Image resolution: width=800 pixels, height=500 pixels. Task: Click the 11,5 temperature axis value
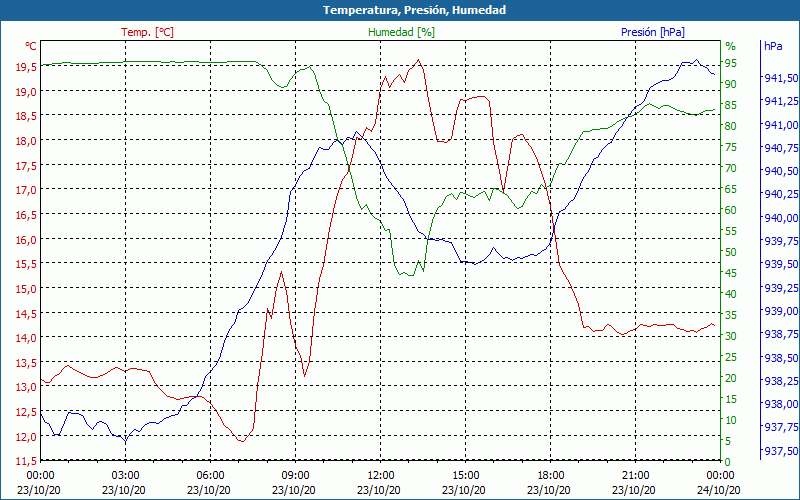26,461
